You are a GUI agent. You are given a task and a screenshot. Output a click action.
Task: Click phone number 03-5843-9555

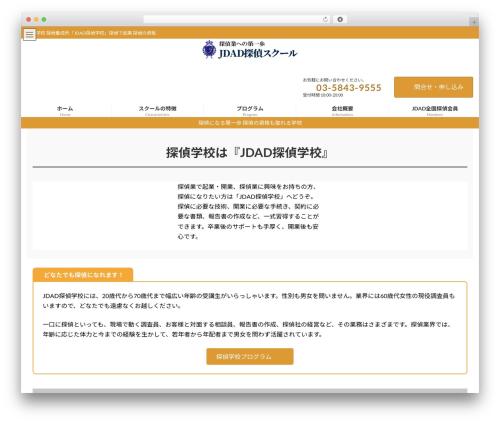point(348,88)
